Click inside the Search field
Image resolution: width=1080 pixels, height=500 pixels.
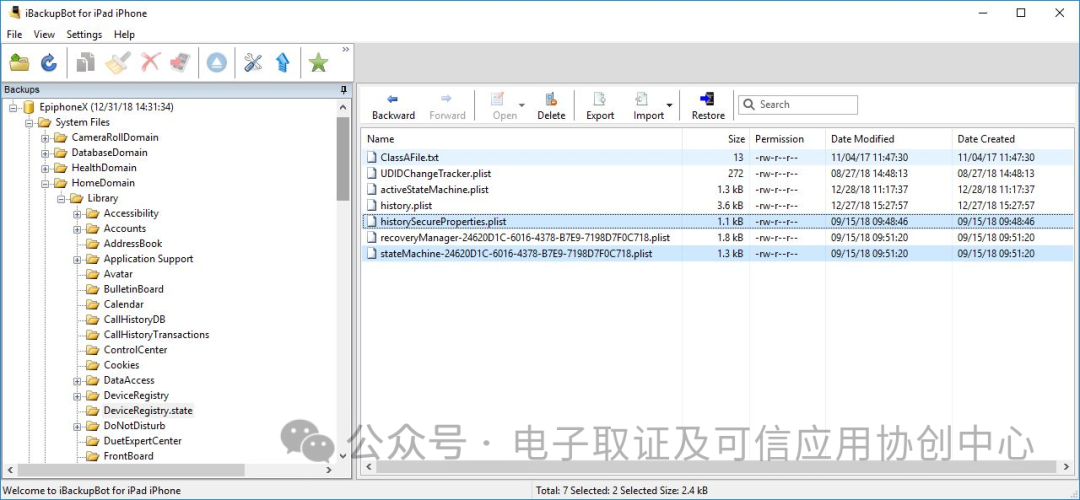(x=798, y=105)
